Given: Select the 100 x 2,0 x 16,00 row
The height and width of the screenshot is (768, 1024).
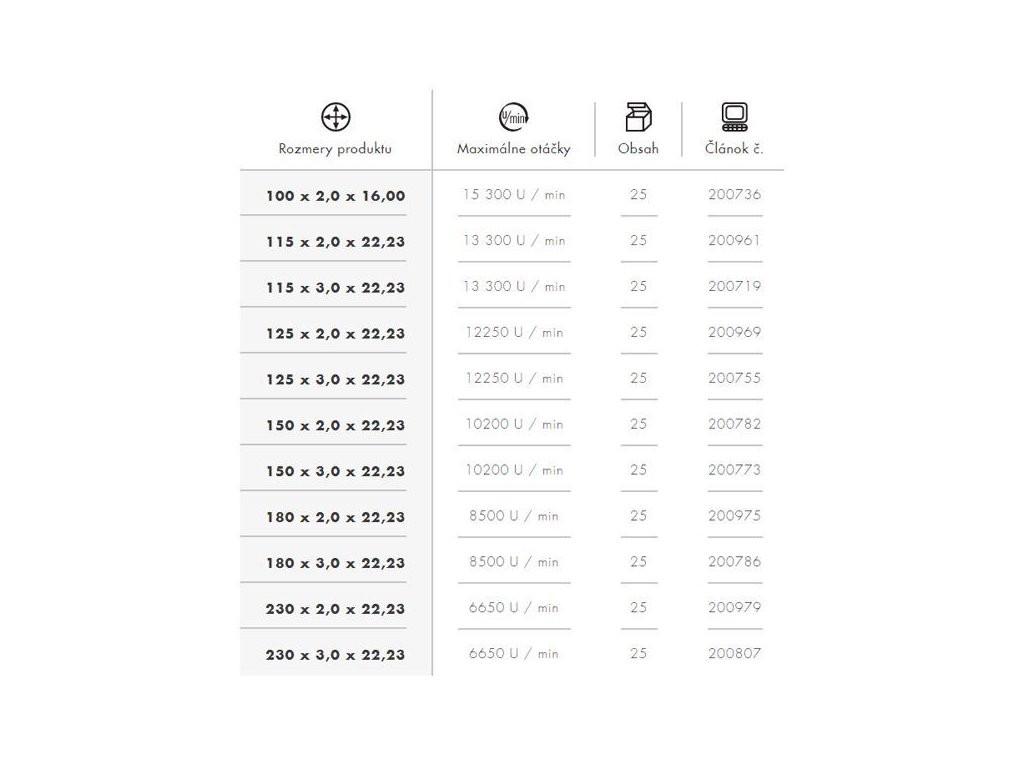Looking at the screenshot, I should [335, 196].
